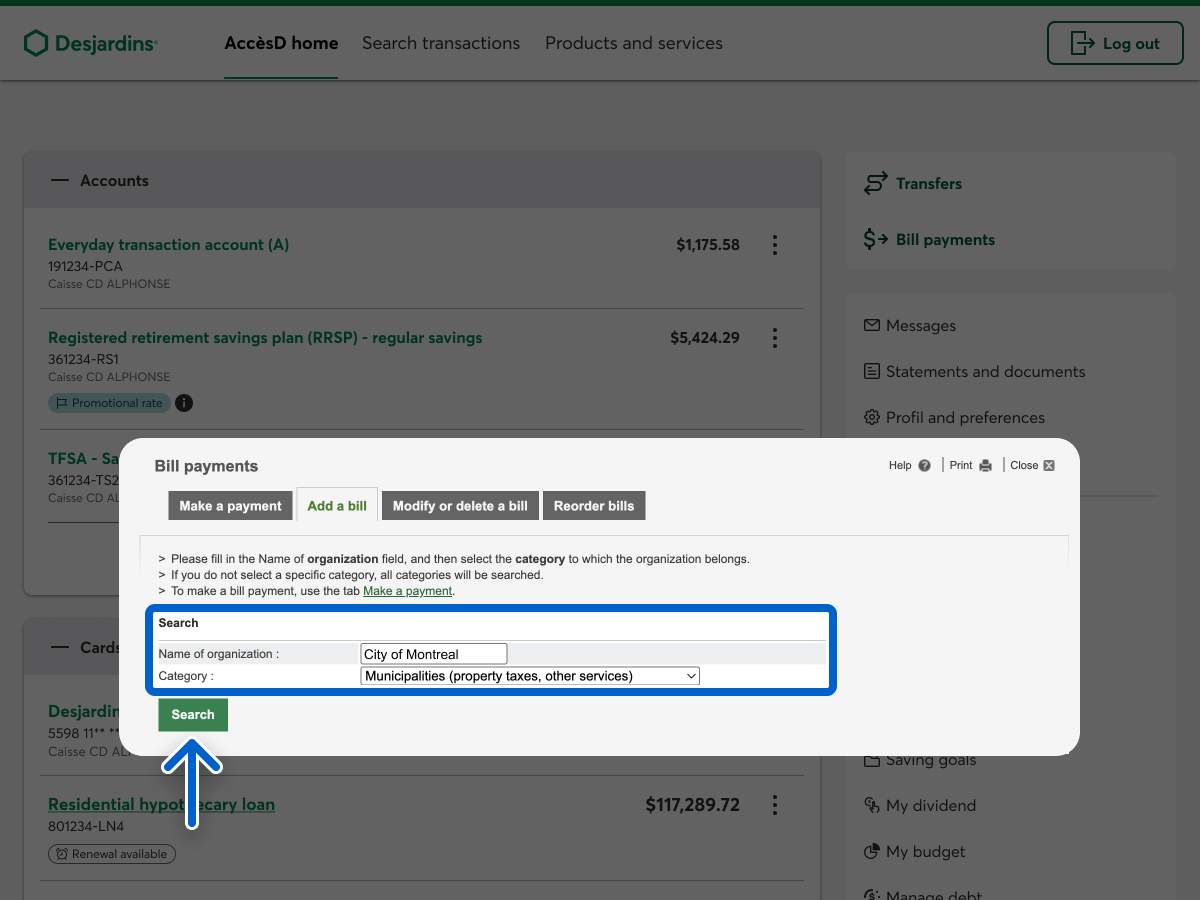
Task: Switch to the Make a payment tab
Action: tap(230, 506)
